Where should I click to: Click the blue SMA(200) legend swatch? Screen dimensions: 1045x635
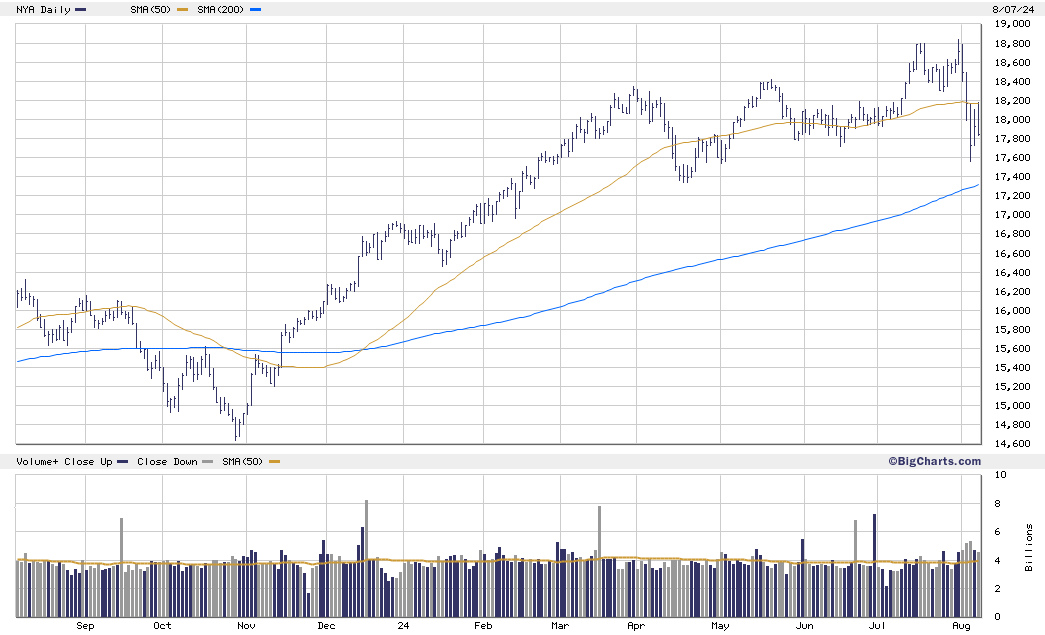255,10
